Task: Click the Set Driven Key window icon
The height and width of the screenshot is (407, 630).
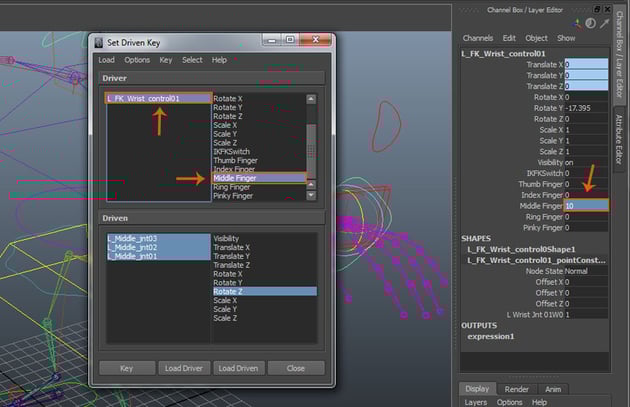Action: pos(98,44)
